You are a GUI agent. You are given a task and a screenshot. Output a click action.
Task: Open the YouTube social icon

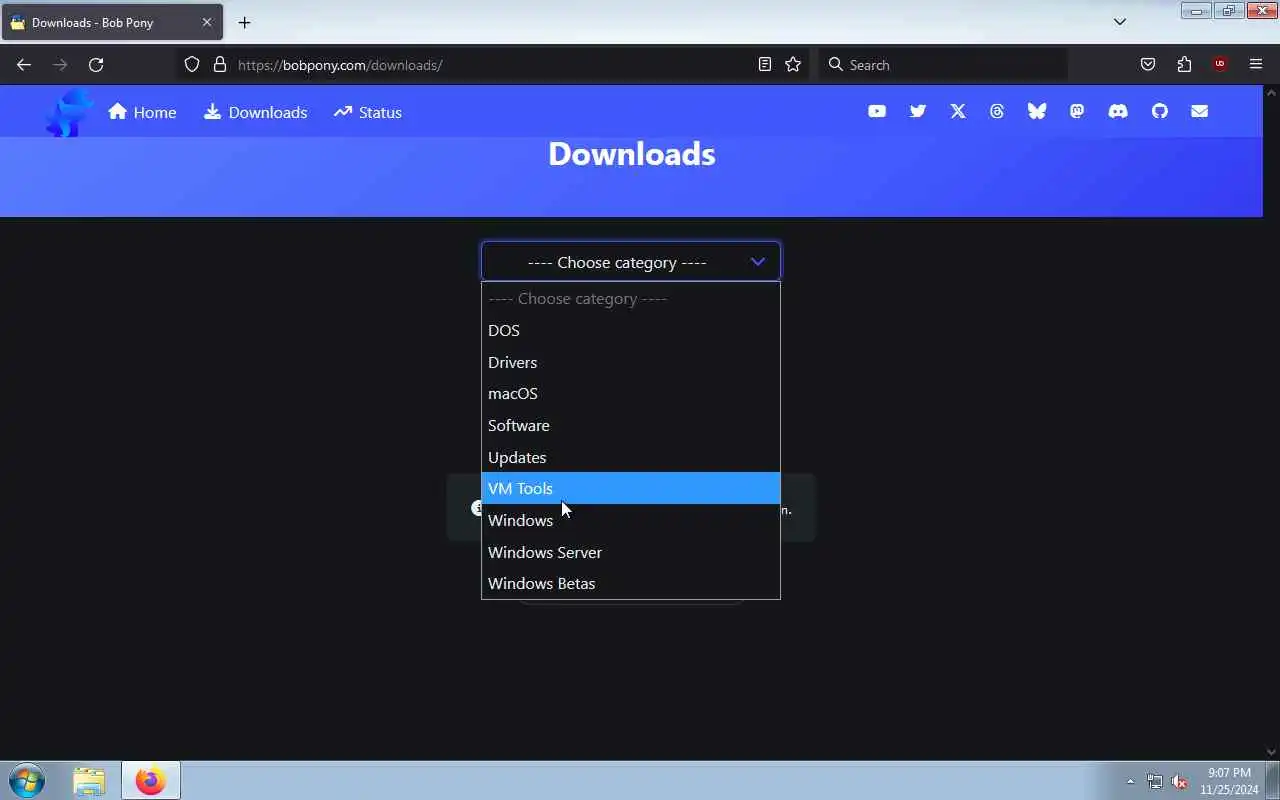(x=877, y=112)
